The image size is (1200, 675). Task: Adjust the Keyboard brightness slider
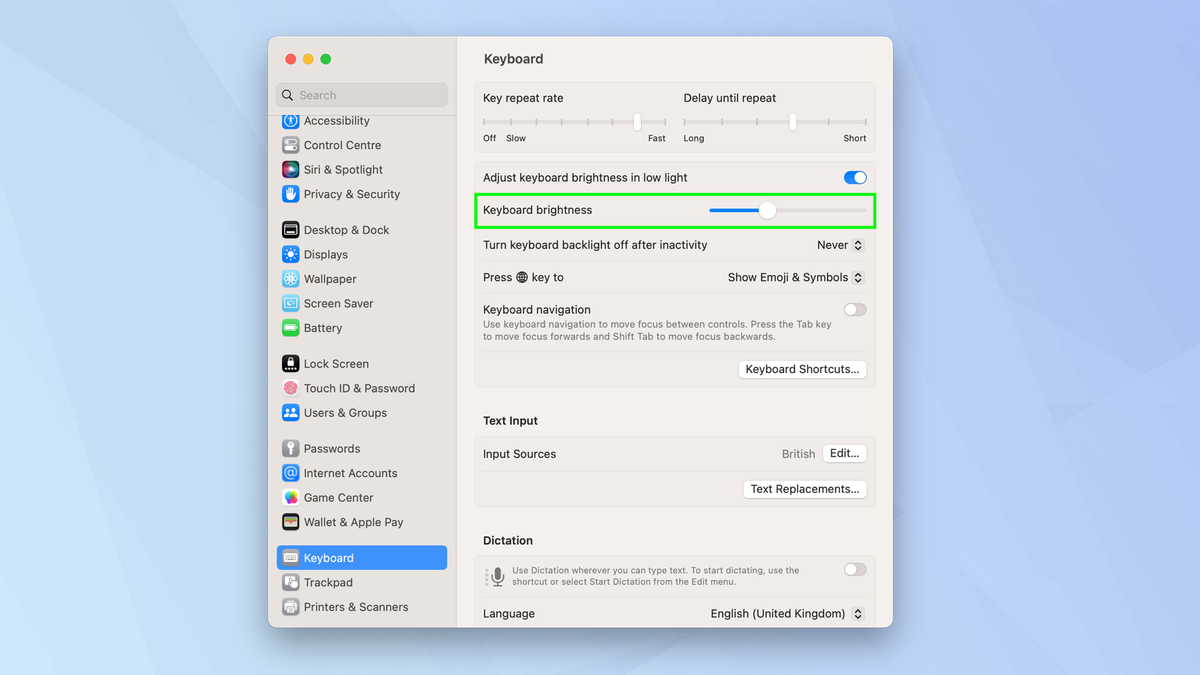767,210
